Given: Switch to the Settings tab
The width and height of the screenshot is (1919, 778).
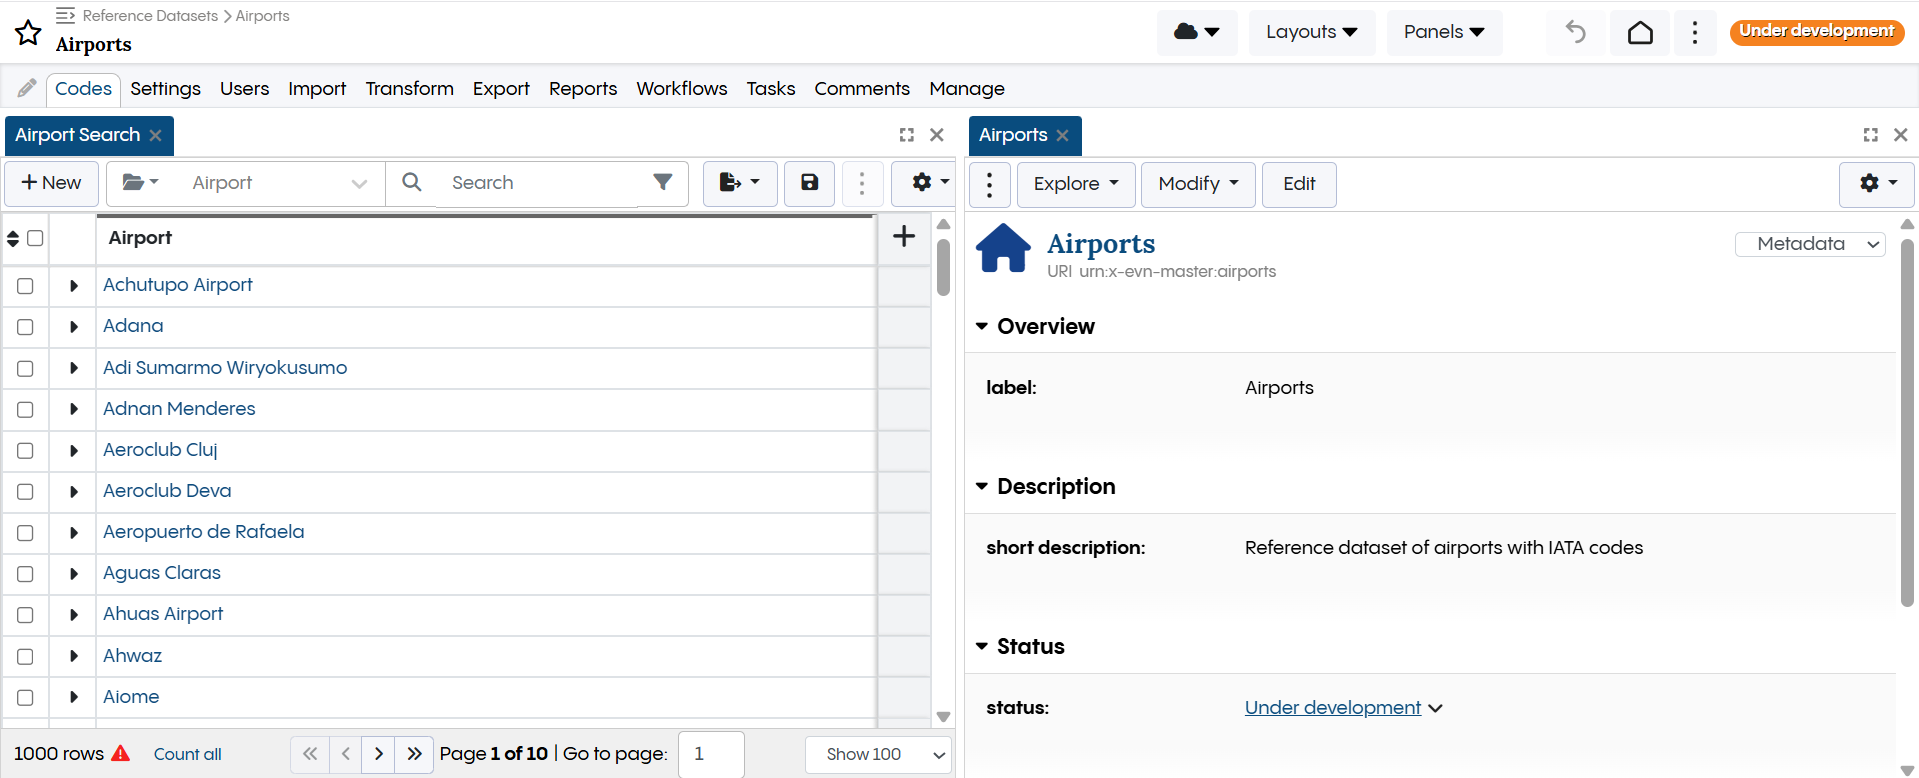Looking at the screenshot, I should coord(165,89).
